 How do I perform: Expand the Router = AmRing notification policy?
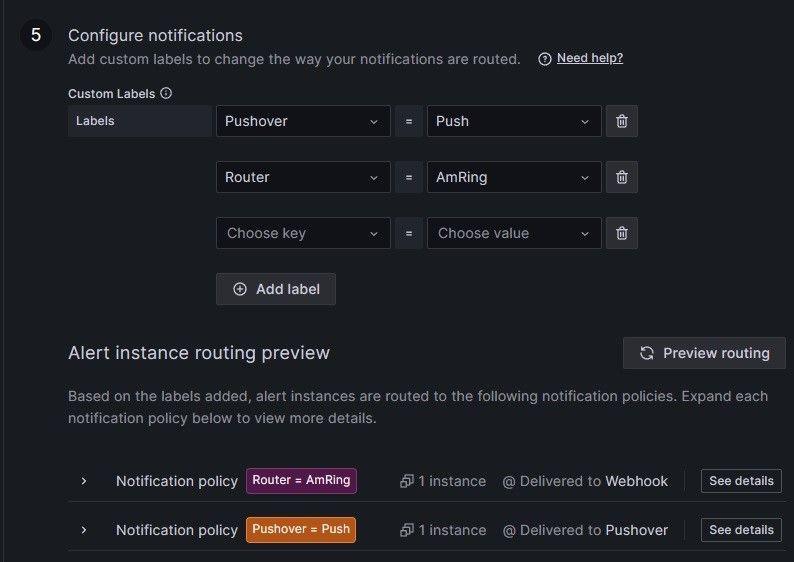[x=84, y=481]
